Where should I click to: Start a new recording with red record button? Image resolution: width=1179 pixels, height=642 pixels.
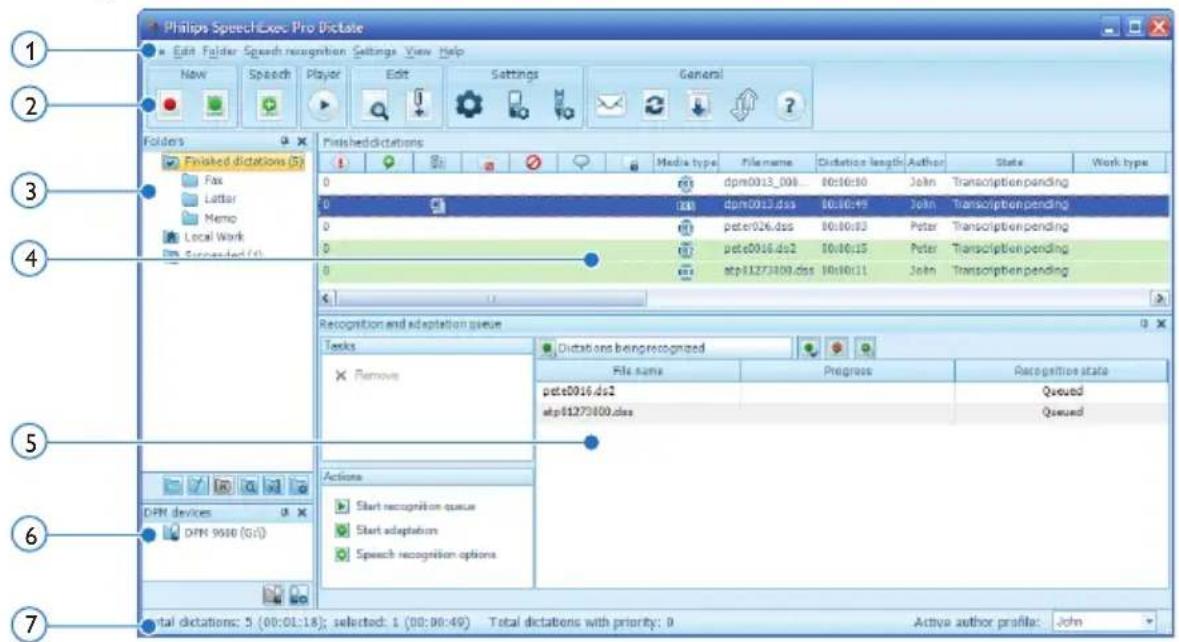tap(170, 105)
